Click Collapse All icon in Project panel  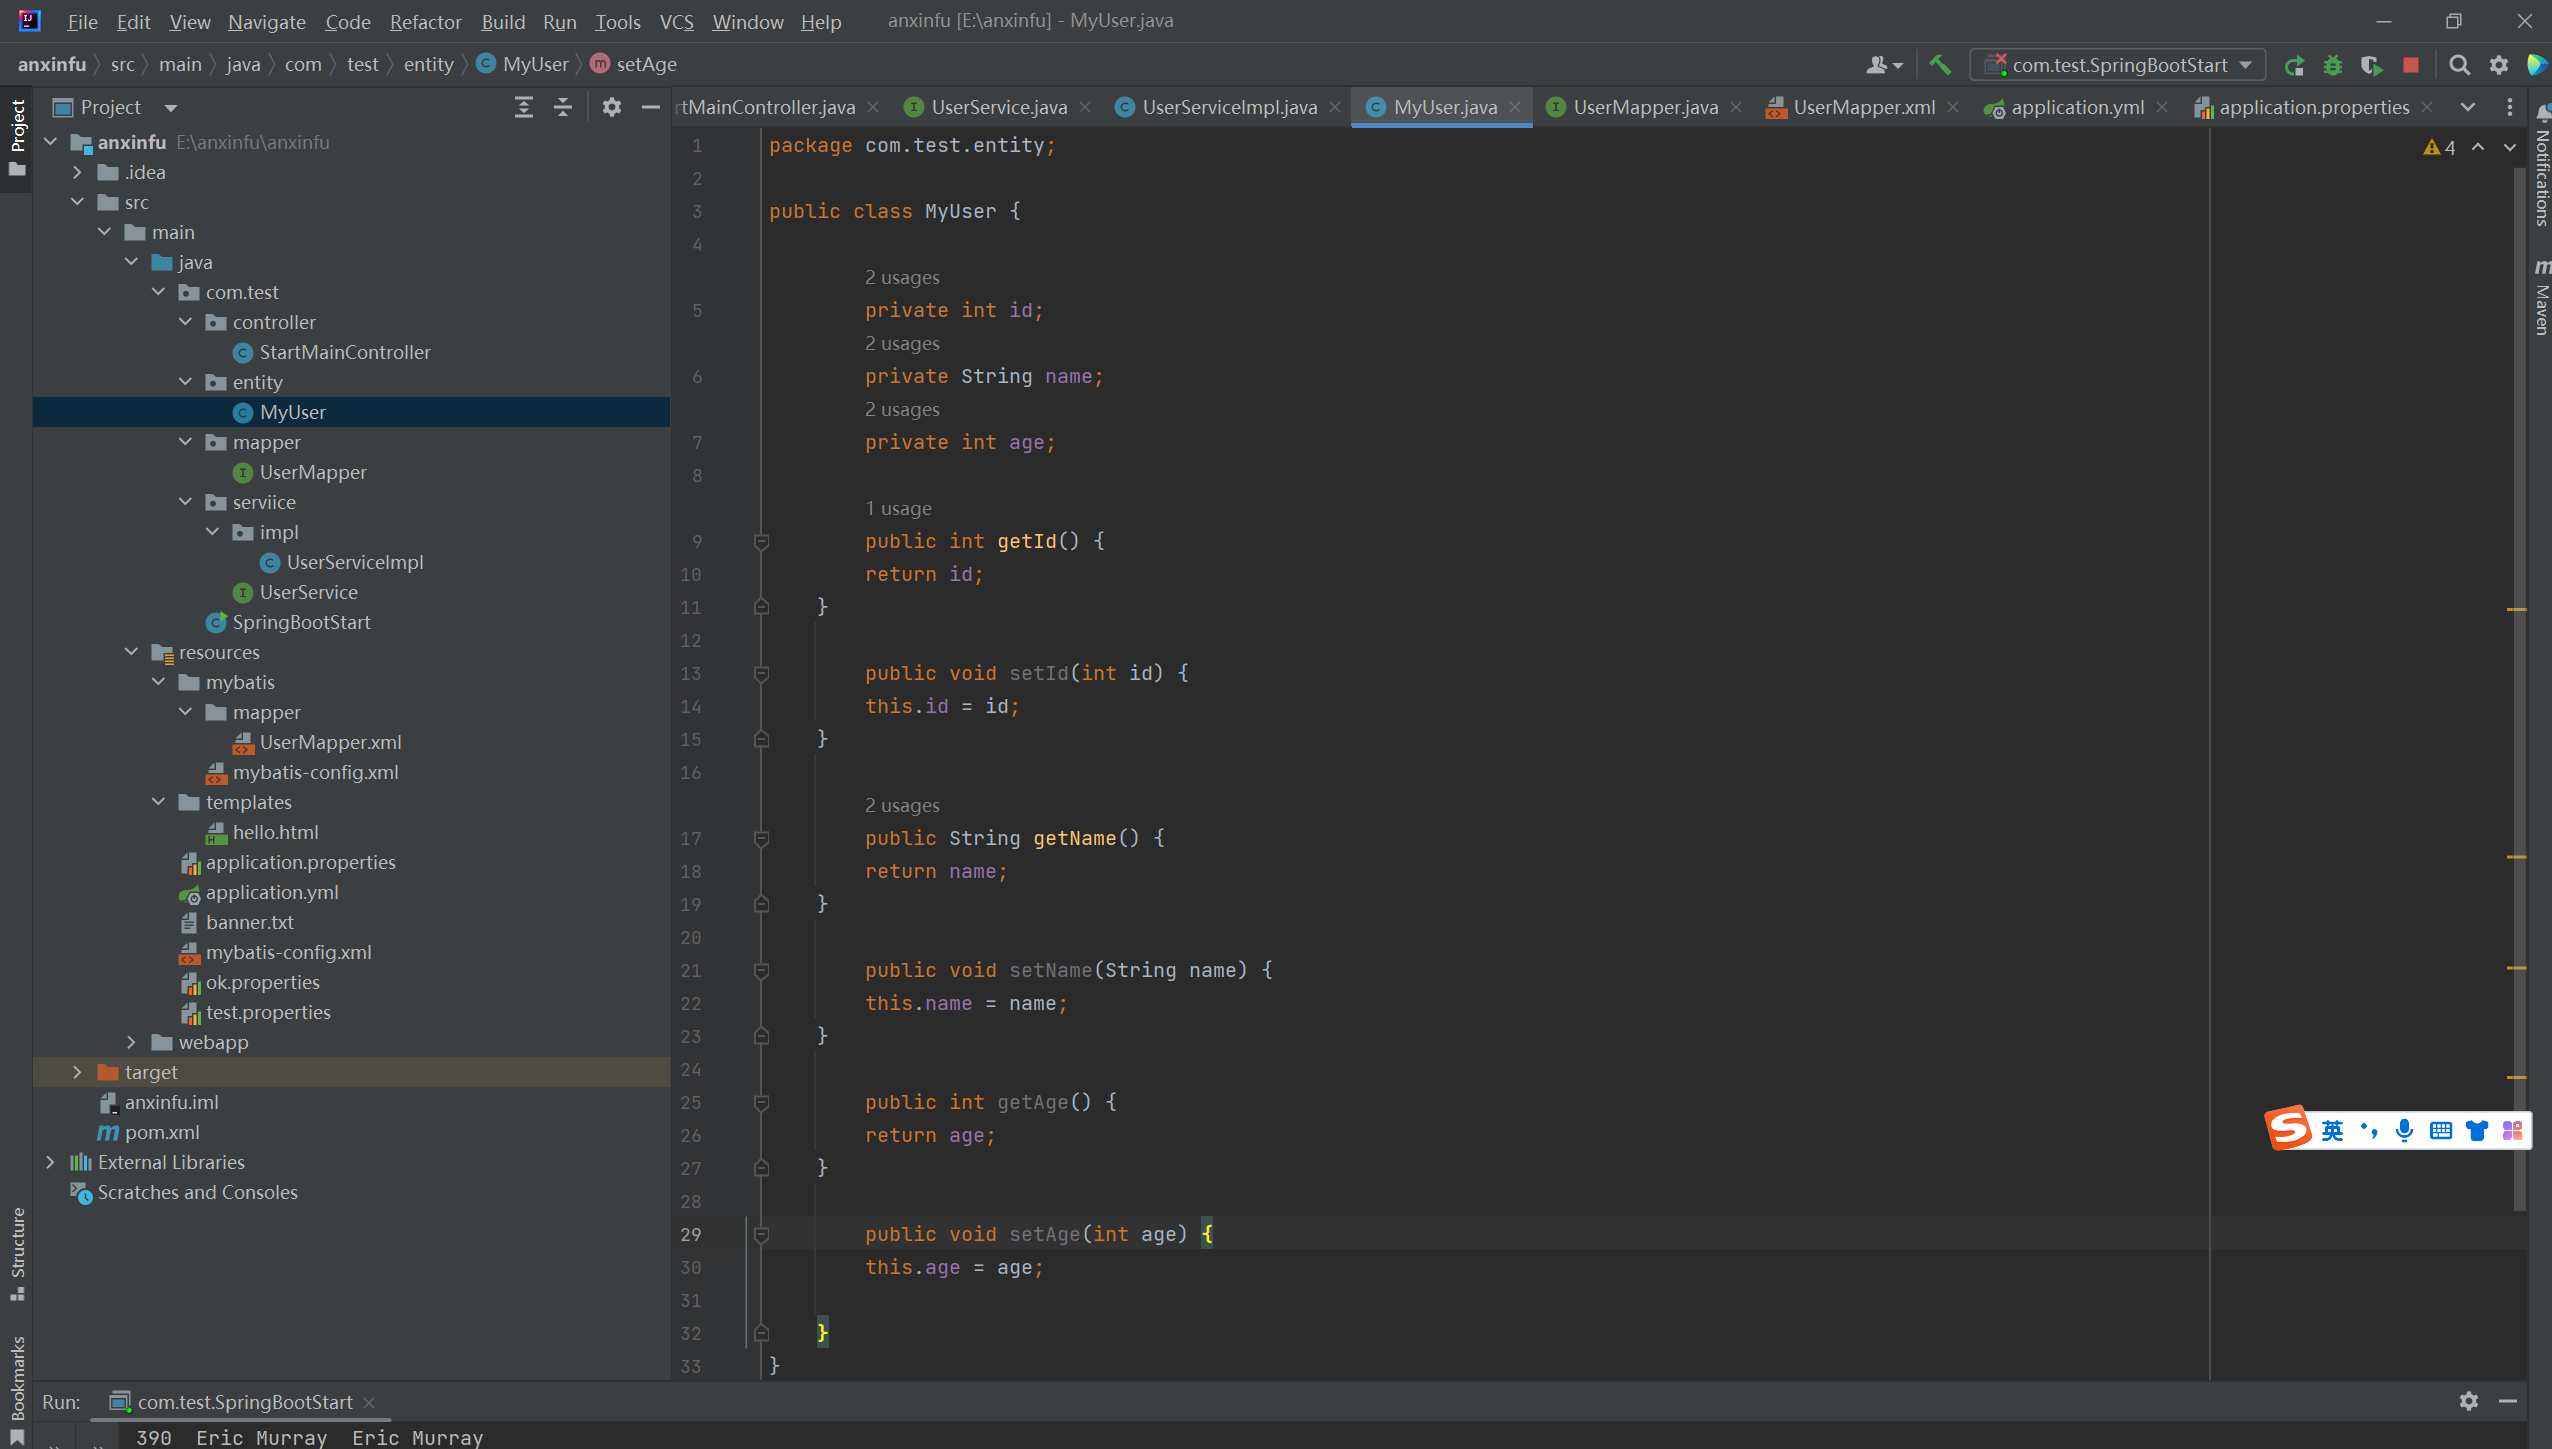[x=563, y=107]
